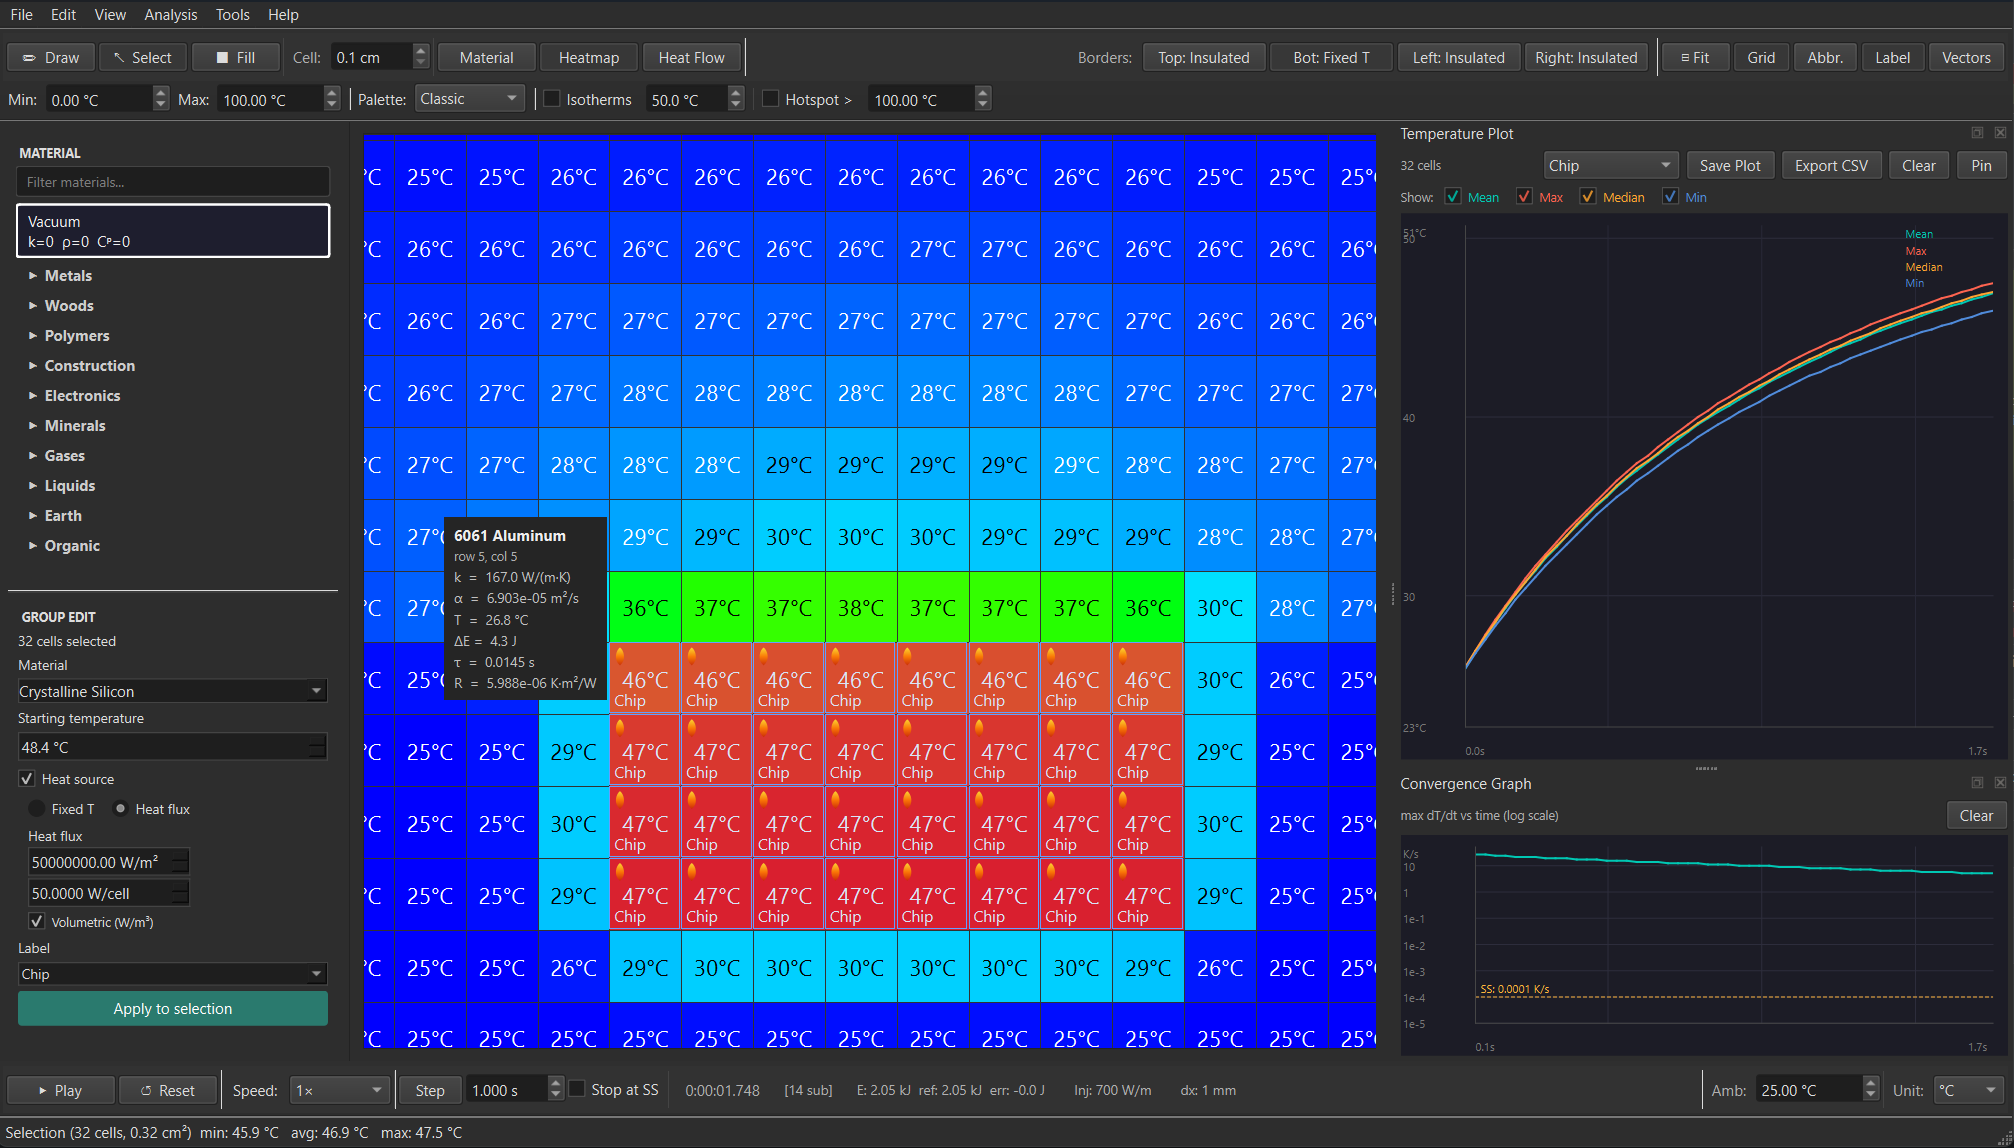Choose the Fill tool
This screenshot has width=2014, height=1148.
pos(235,58)
